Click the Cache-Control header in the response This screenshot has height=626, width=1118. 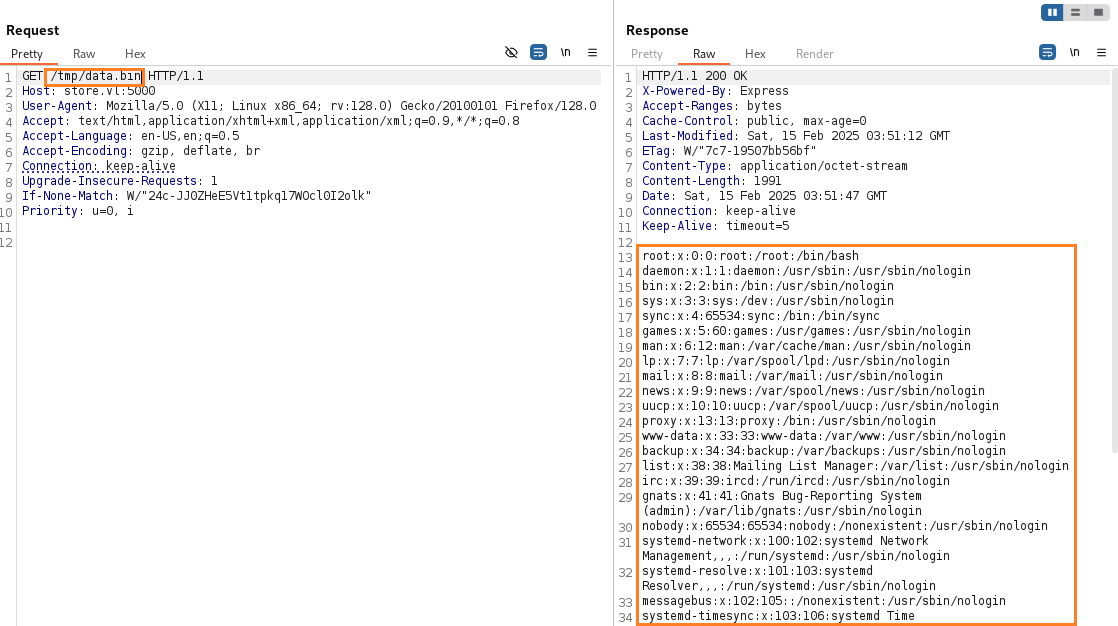tap(754, 120)
